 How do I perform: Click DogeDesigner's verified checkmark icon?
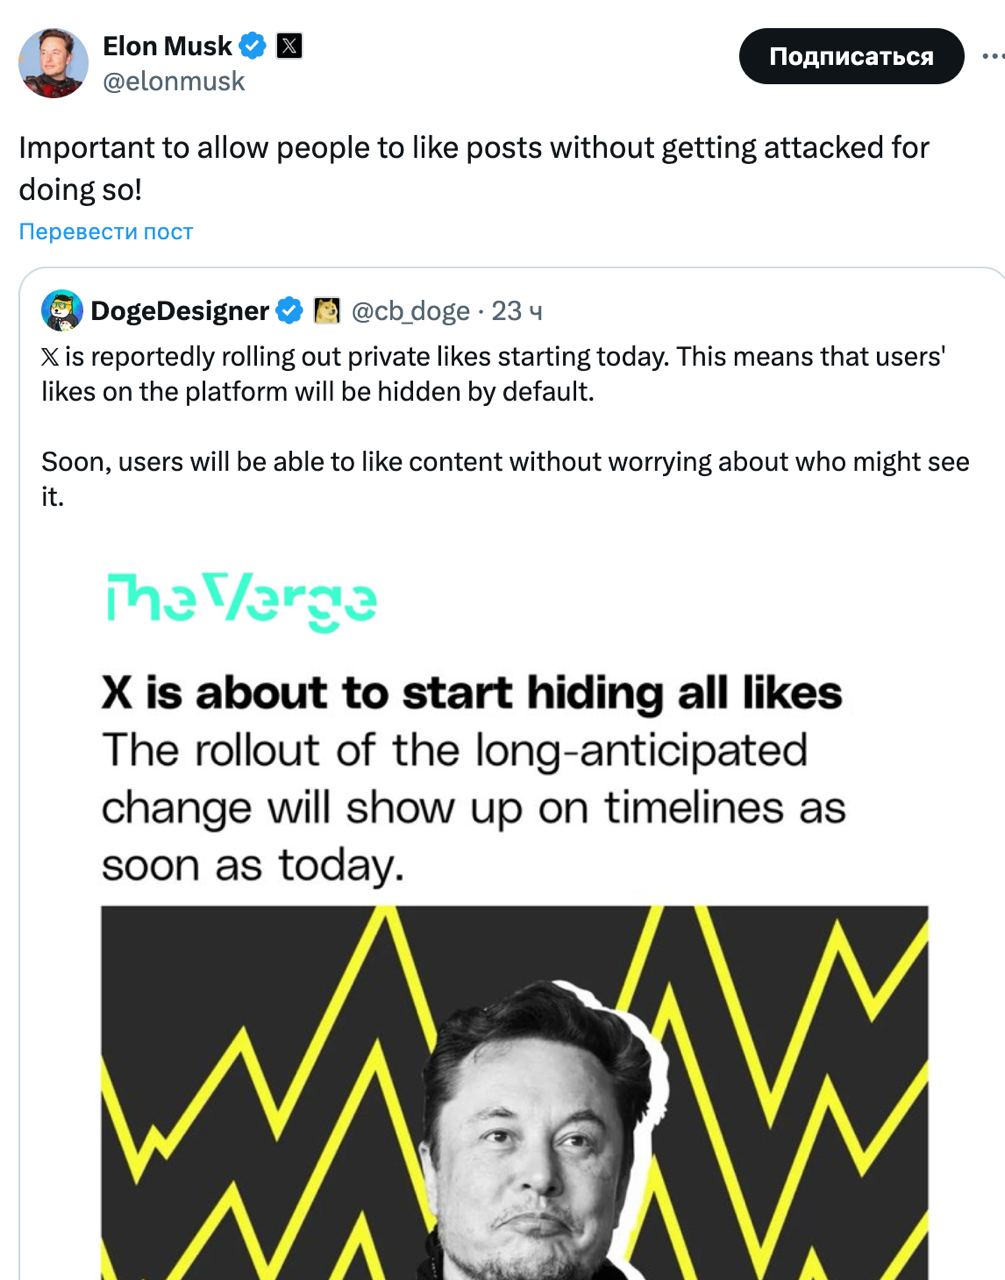click(x=290, y=310)
